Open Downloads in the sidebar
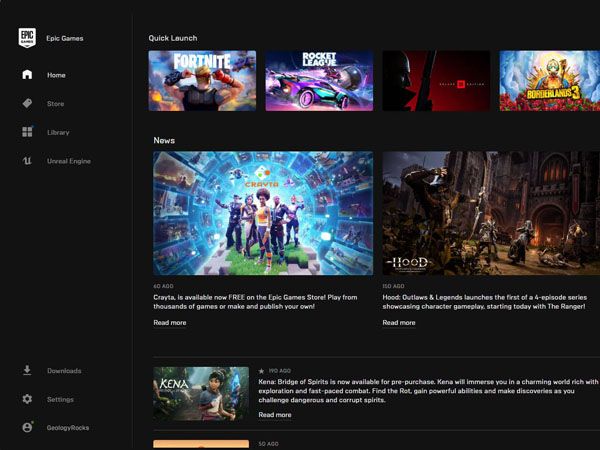This screenshot has height=450, width=600. pyautogui.click(x=64, y=371)
